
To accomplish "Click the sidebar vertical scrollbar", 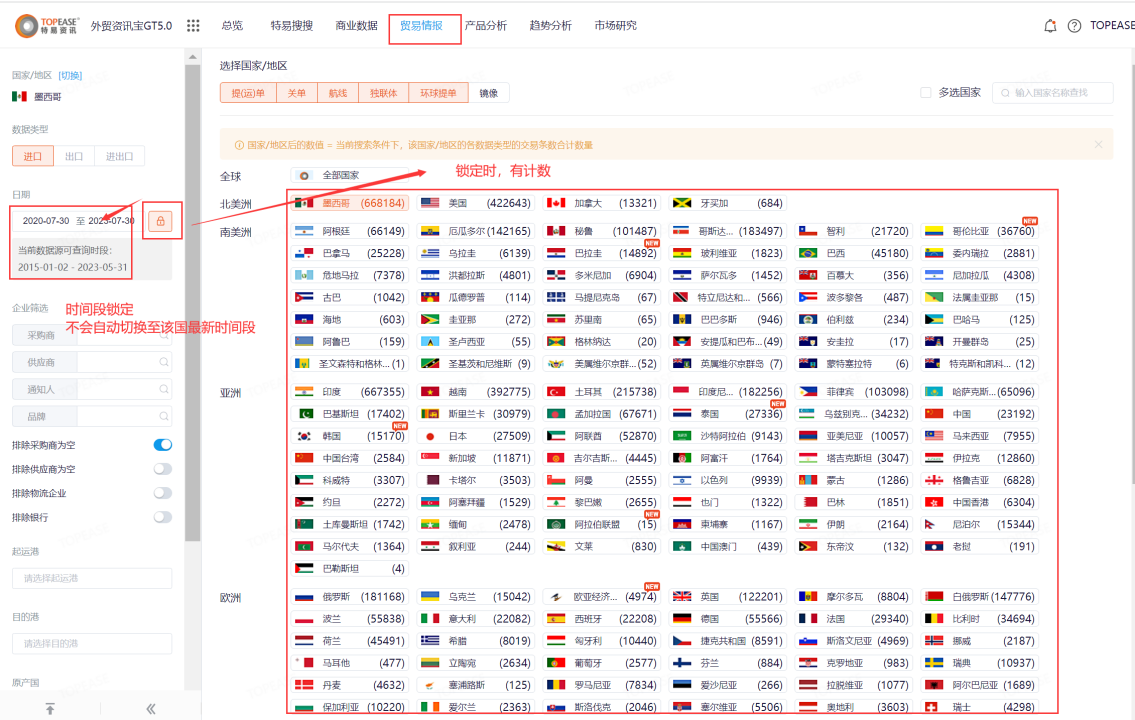I will [192, 304].
